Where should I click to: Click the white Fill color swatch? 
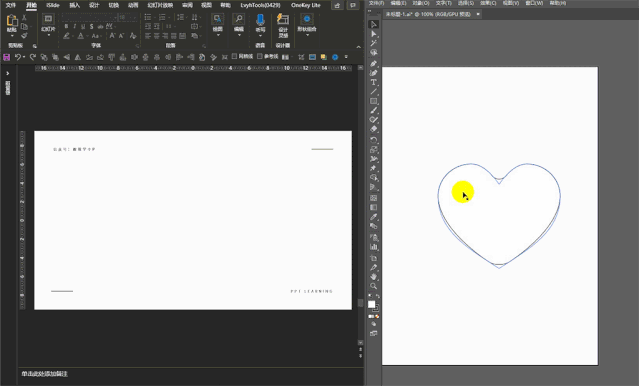[x=371, y=304]
